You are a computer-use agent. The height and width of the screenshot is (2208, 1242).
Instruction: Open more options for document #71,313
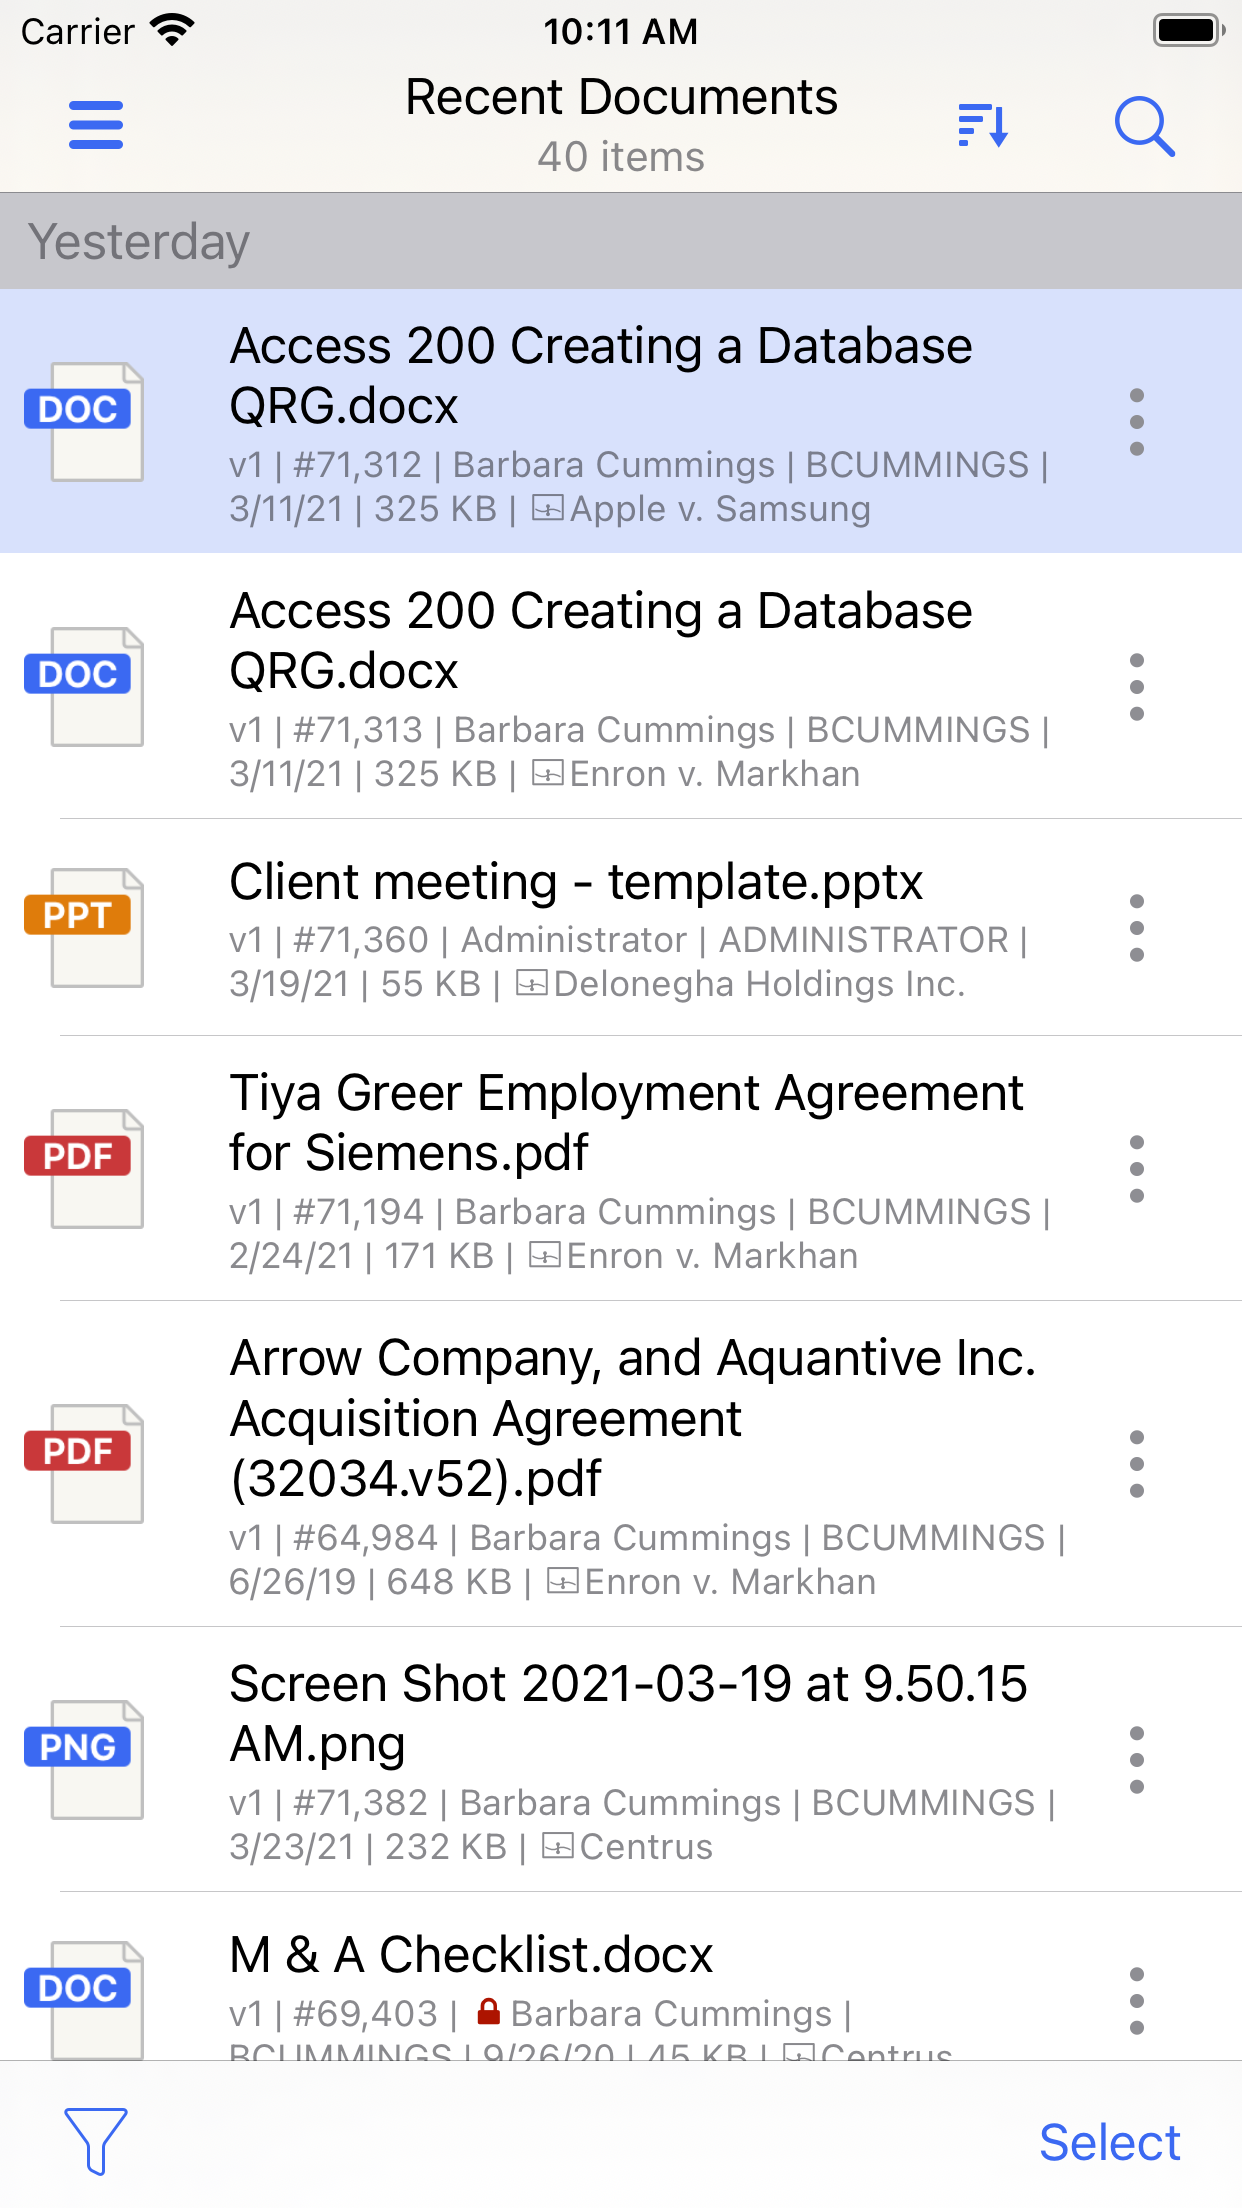click(x=1137, y=687)
